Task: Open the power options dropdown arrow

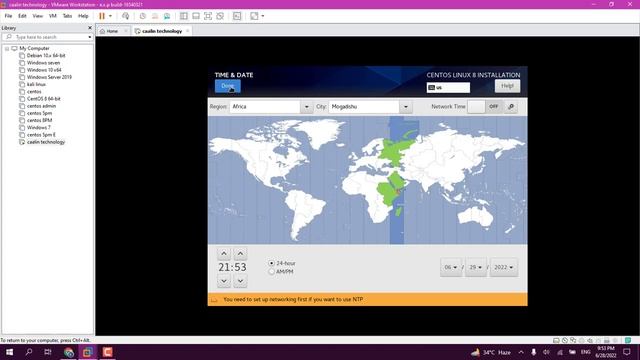Action: point(110,16)
